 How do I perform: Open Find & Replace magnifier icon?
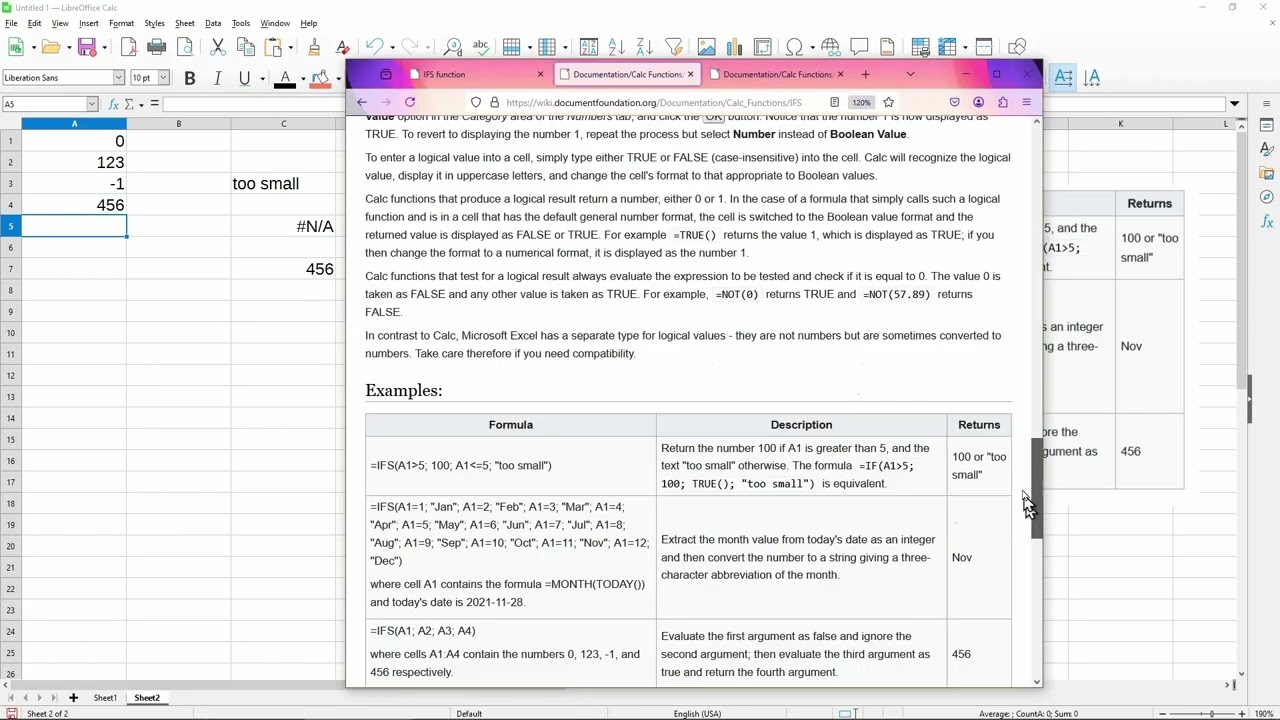tap(452, 47)
